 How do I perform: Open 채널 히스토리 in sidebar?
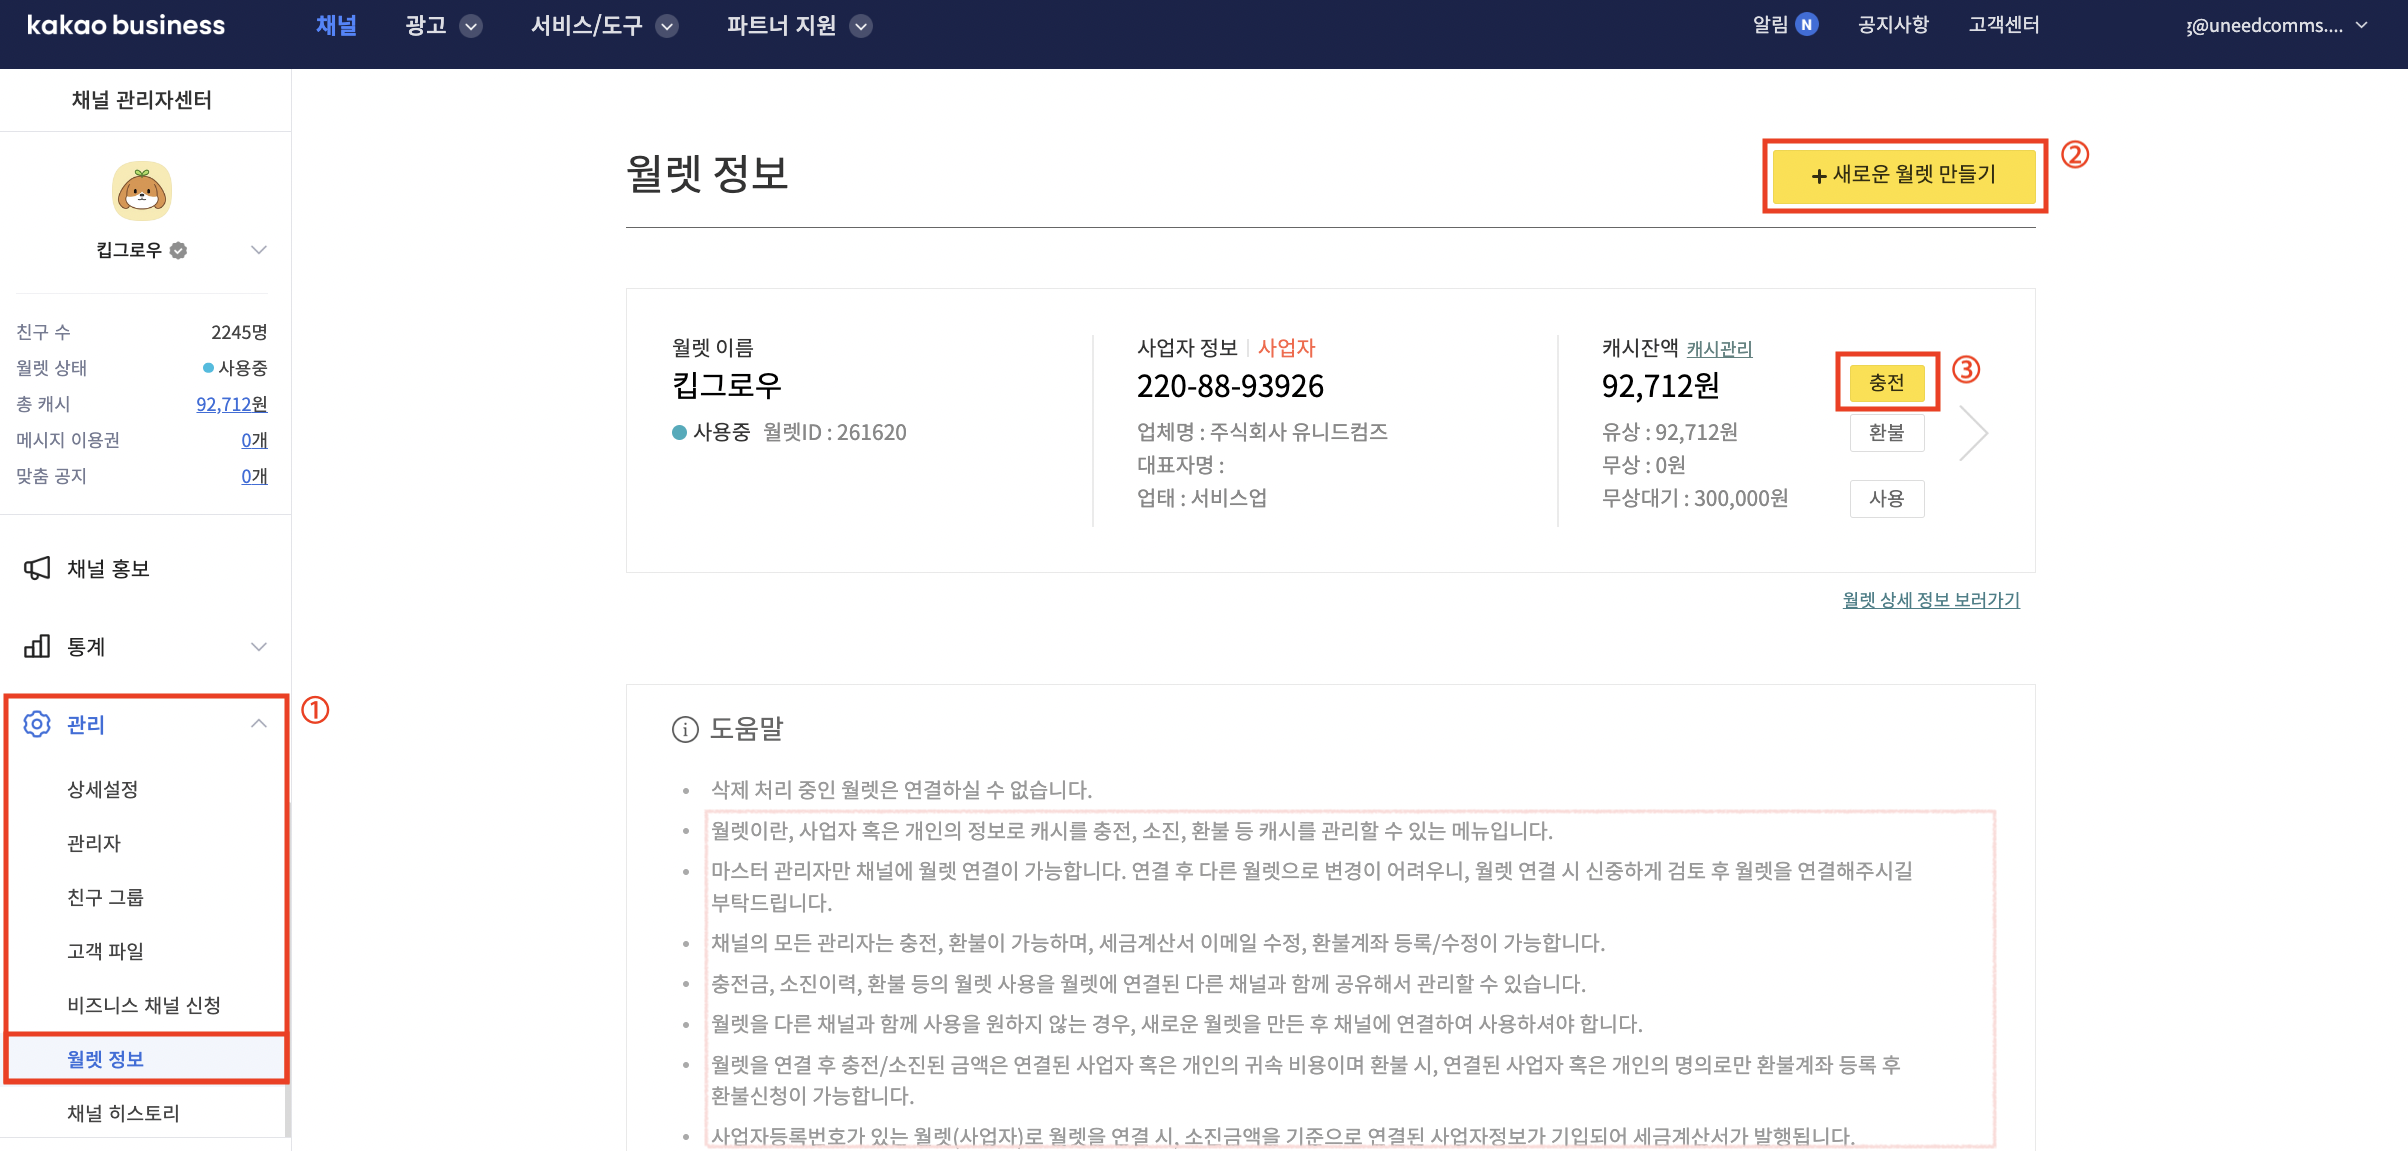tap(123, 1113)
